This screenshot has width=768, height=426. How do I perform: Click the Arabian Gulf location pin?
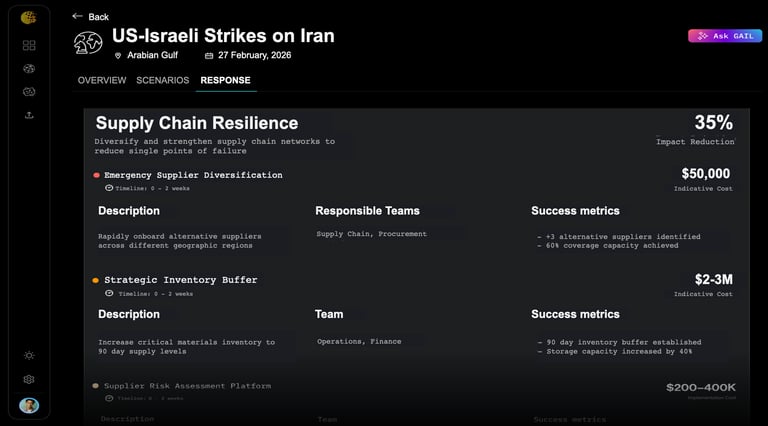pyautogui.click(x=118, y=56)
